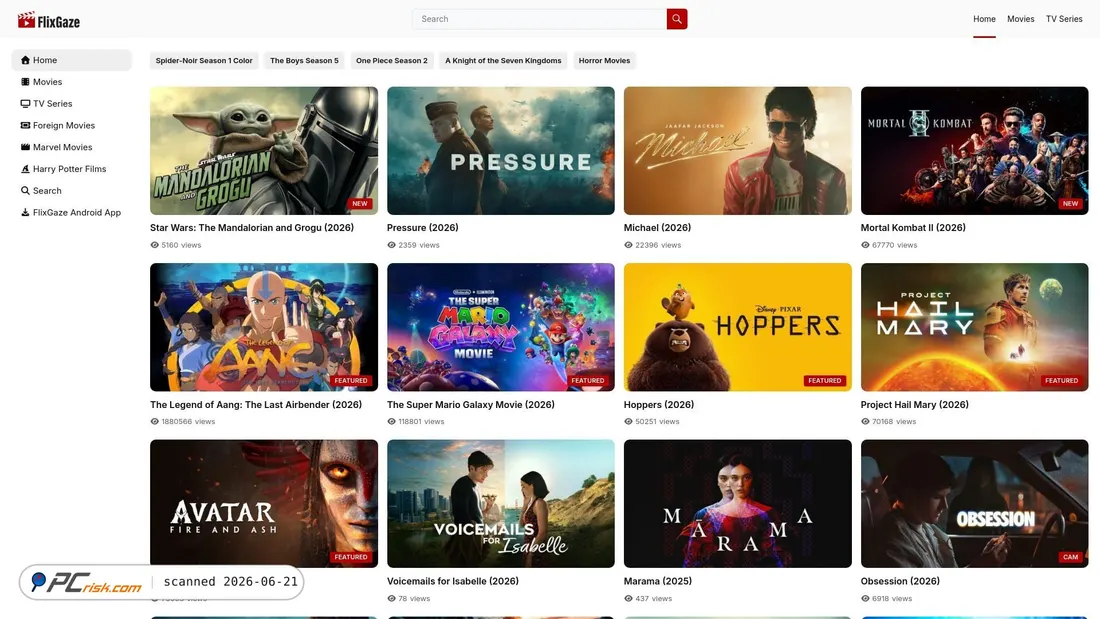
Task: Click the Legend of Aang poster thumbnail
Action: click(264, 327)
